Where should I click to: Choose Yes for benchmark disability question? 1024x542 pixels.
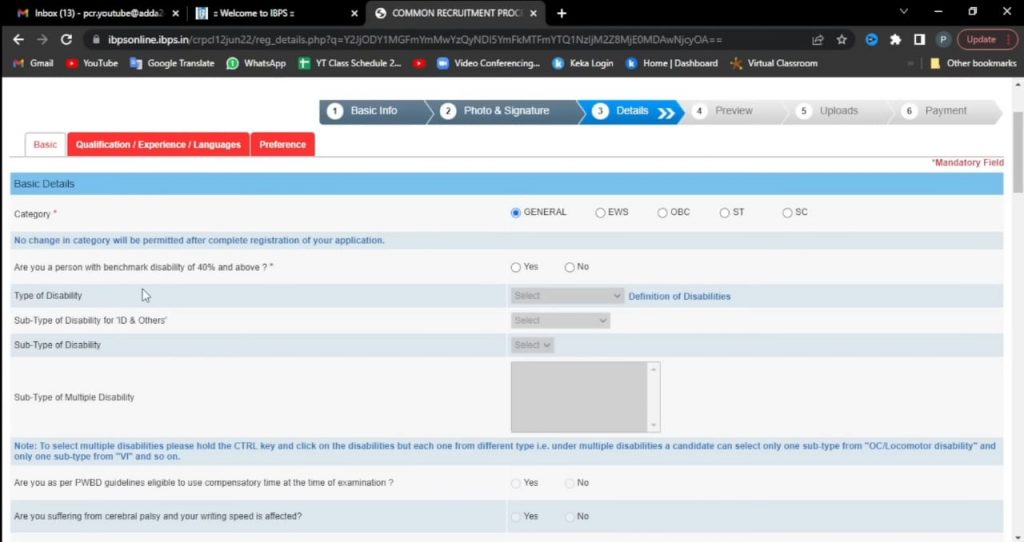[x=516, y=267]
